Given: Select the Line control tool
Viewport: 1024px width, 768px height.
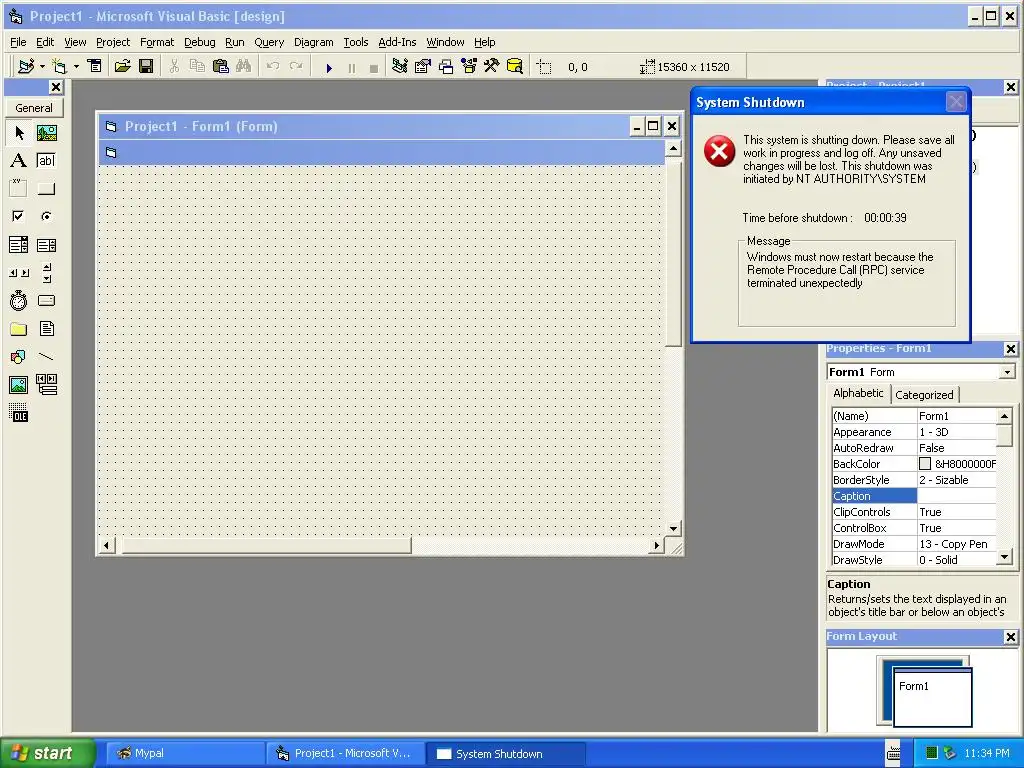Looking at the screenshot, I should (46, 357).
